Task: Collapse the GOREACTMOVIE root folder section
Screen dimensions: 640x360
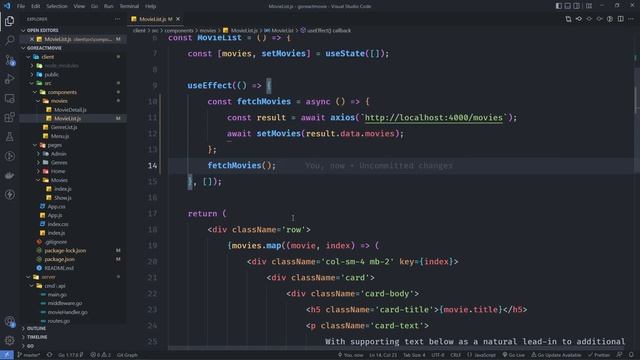Action: click(x=72, y=48)
